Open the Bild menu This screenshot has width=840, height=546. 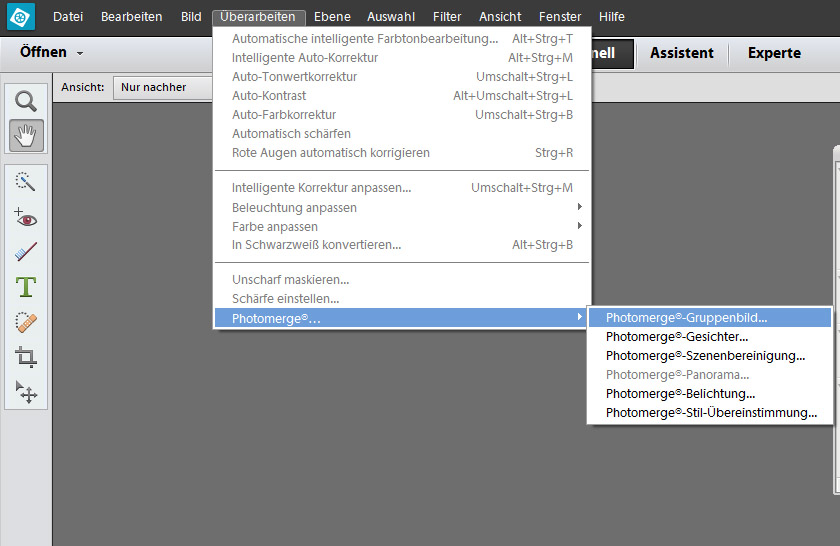tap(191, 17)
